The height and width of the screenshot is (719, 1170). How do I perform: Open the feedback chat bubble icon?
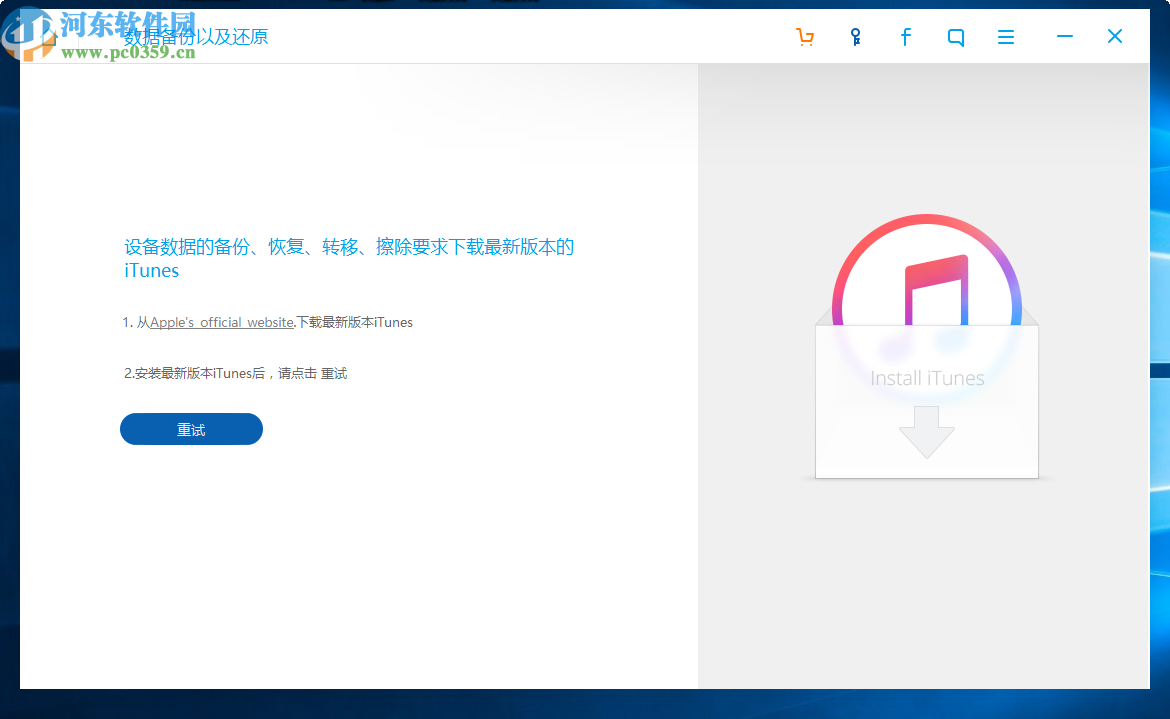955,36
